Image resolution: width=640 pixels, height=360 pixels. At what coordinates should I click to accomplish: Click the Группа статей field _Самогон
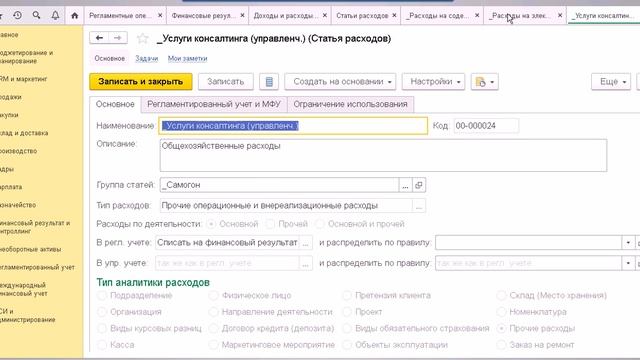pyautogui.click(x=279, y=185)
